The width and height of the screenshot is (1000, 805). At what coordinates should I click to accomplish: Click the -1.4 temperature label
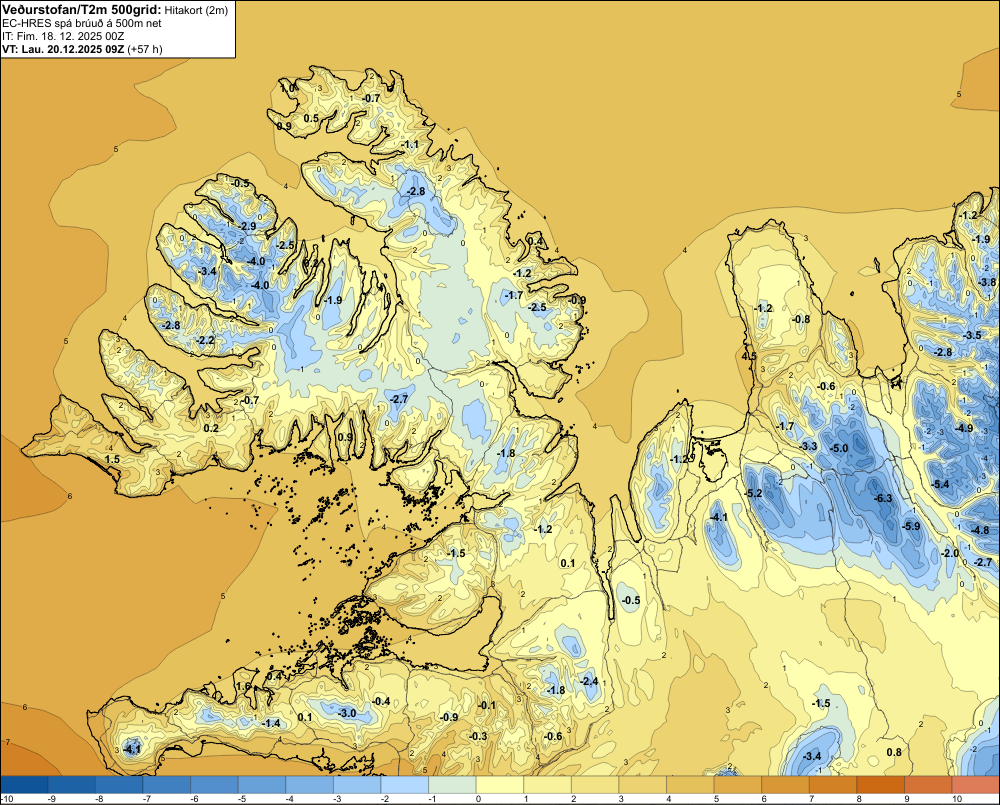(x=272, y=723)
